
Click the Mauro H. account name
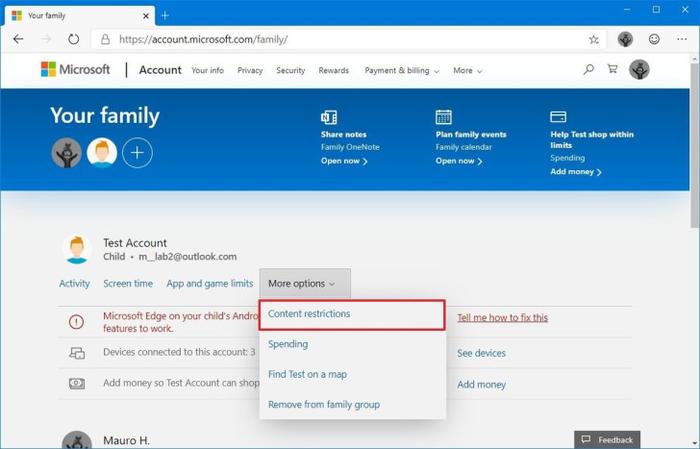pos(126,441)
